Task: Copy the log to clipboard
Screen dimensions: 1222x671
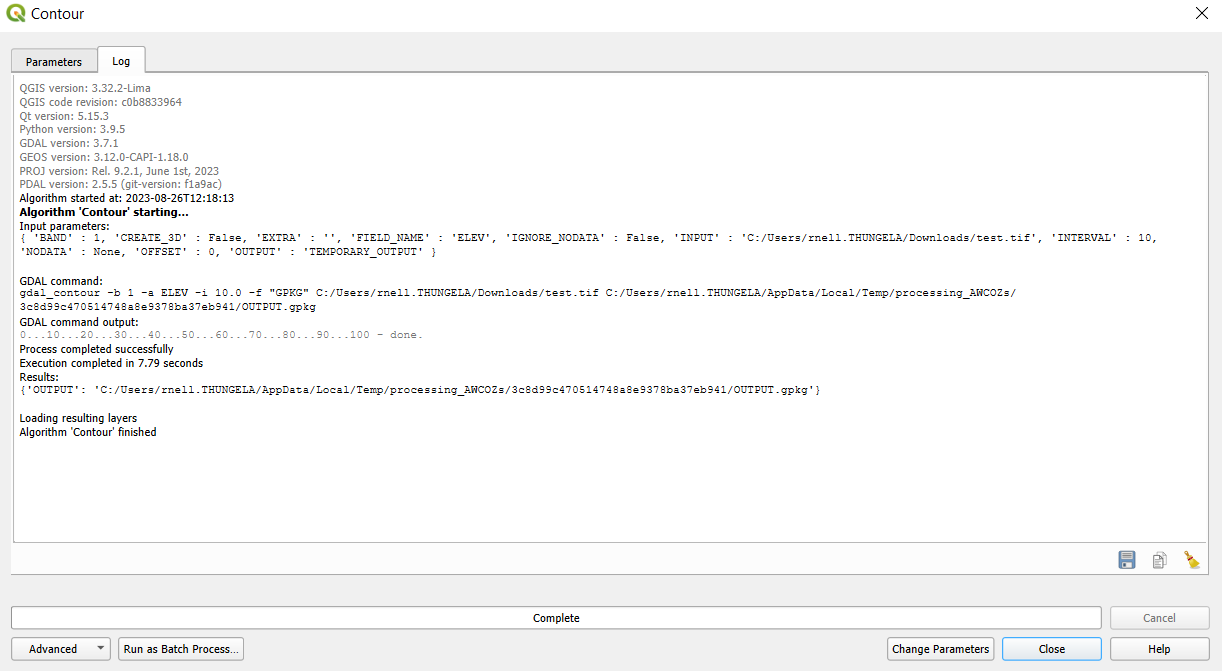Action: (x=1159, y=560)
